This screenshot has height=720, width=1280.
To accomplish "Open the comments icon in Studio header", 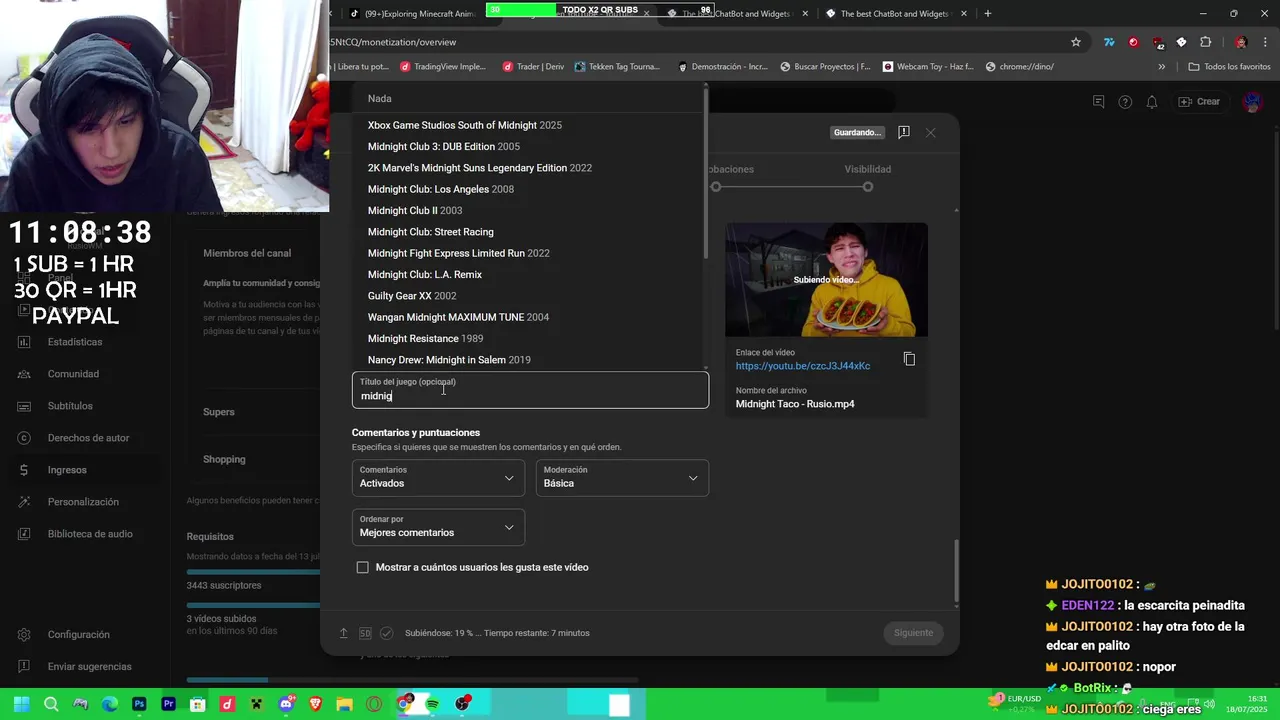I will 1098,102.
